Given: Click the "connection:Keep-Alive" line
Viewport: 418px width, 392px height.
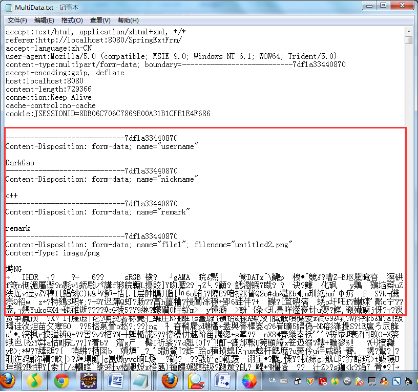Looking at the screenshot, I should [x=48, y=97].
